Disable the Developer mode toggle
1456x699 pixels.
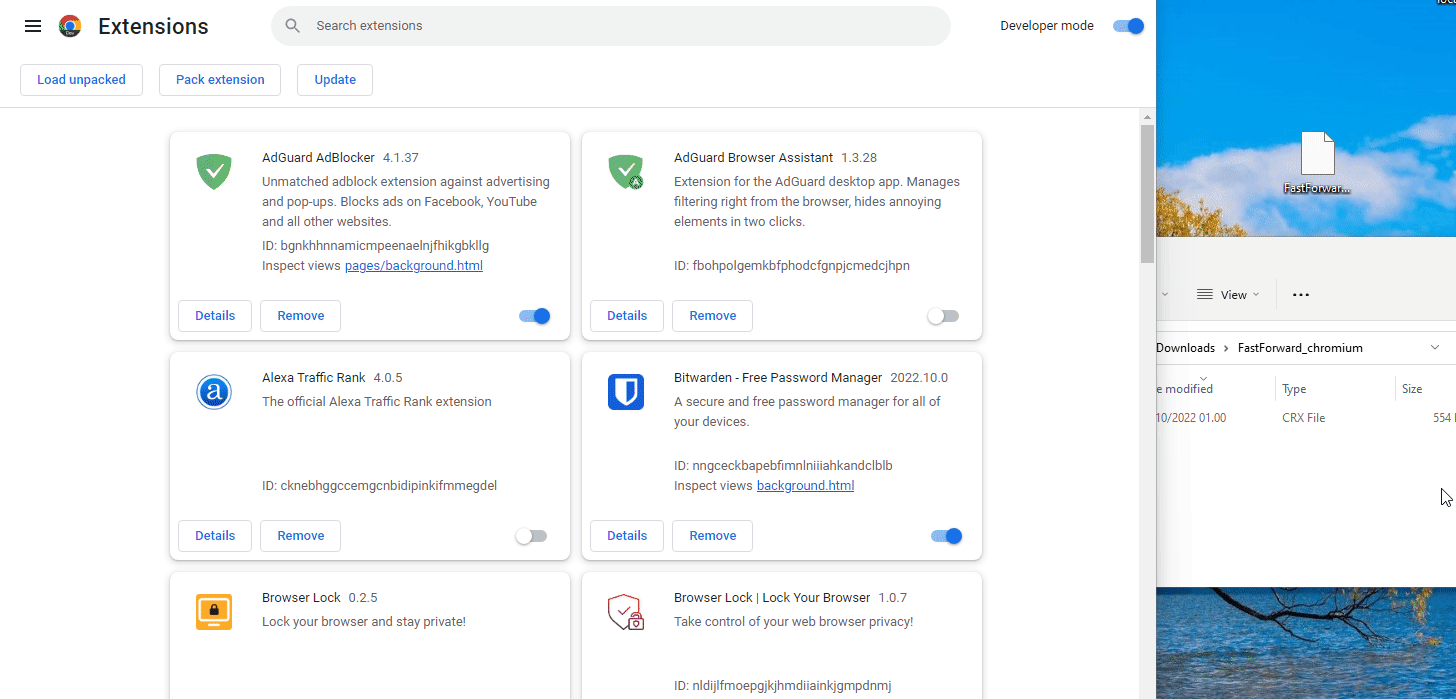tap(1128, 26)
